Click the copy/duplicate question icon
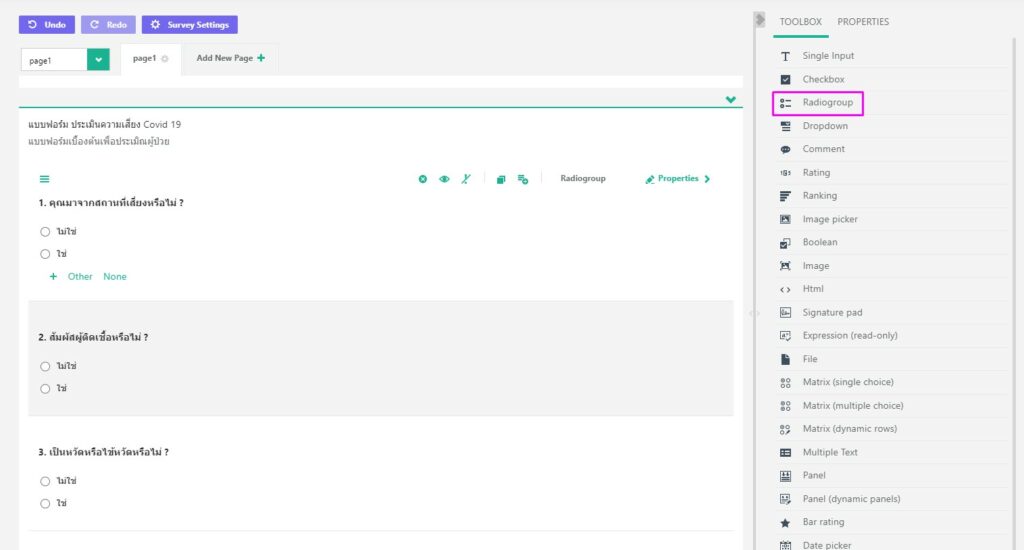 click(x=501, y=179)
